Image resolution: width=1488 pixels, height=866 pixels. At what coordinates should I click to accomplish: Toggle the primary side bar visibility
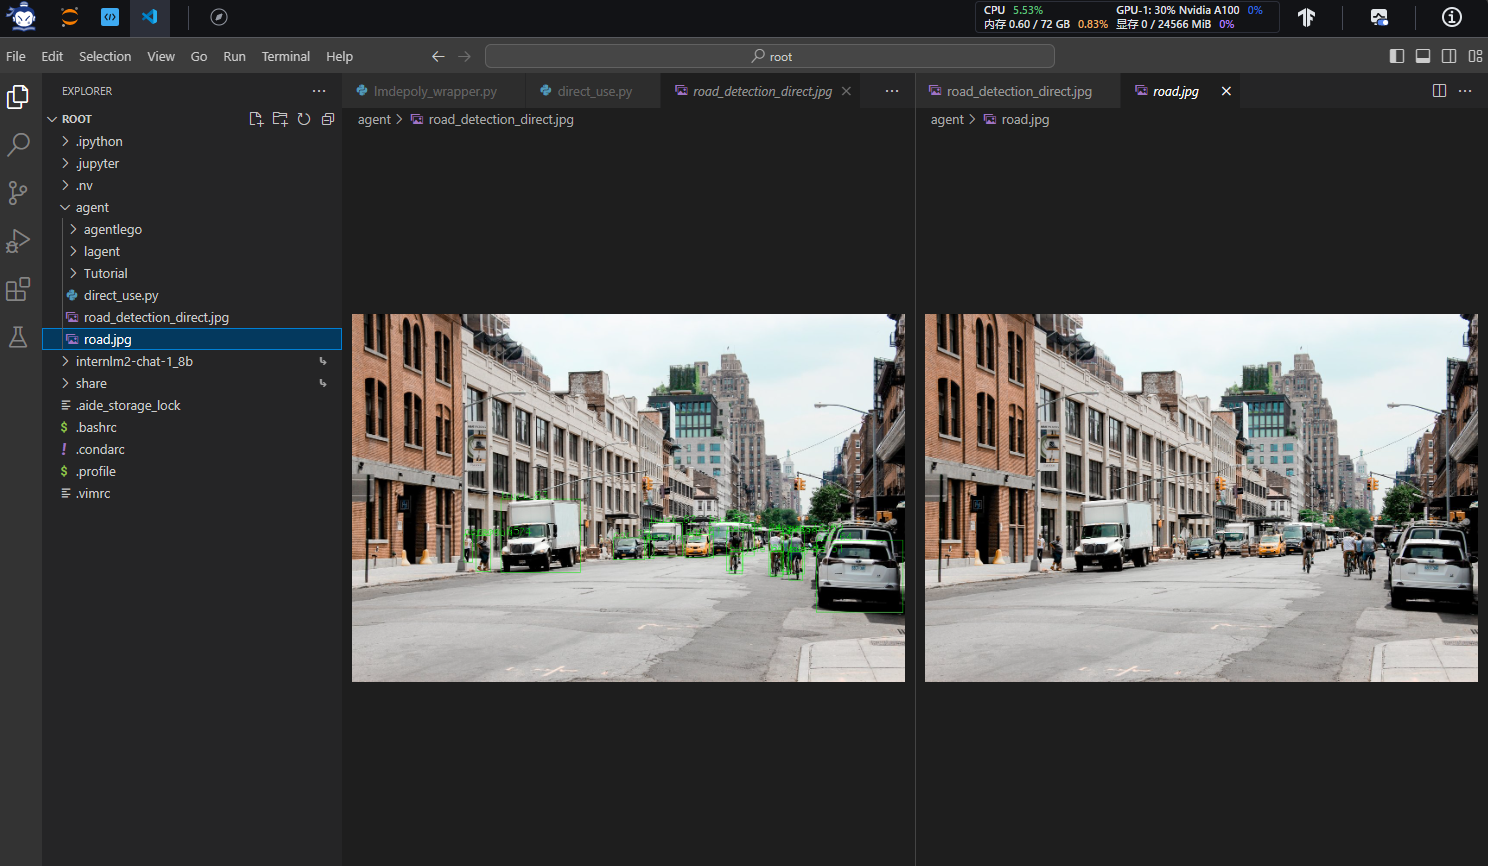(x=1397, y=56)
